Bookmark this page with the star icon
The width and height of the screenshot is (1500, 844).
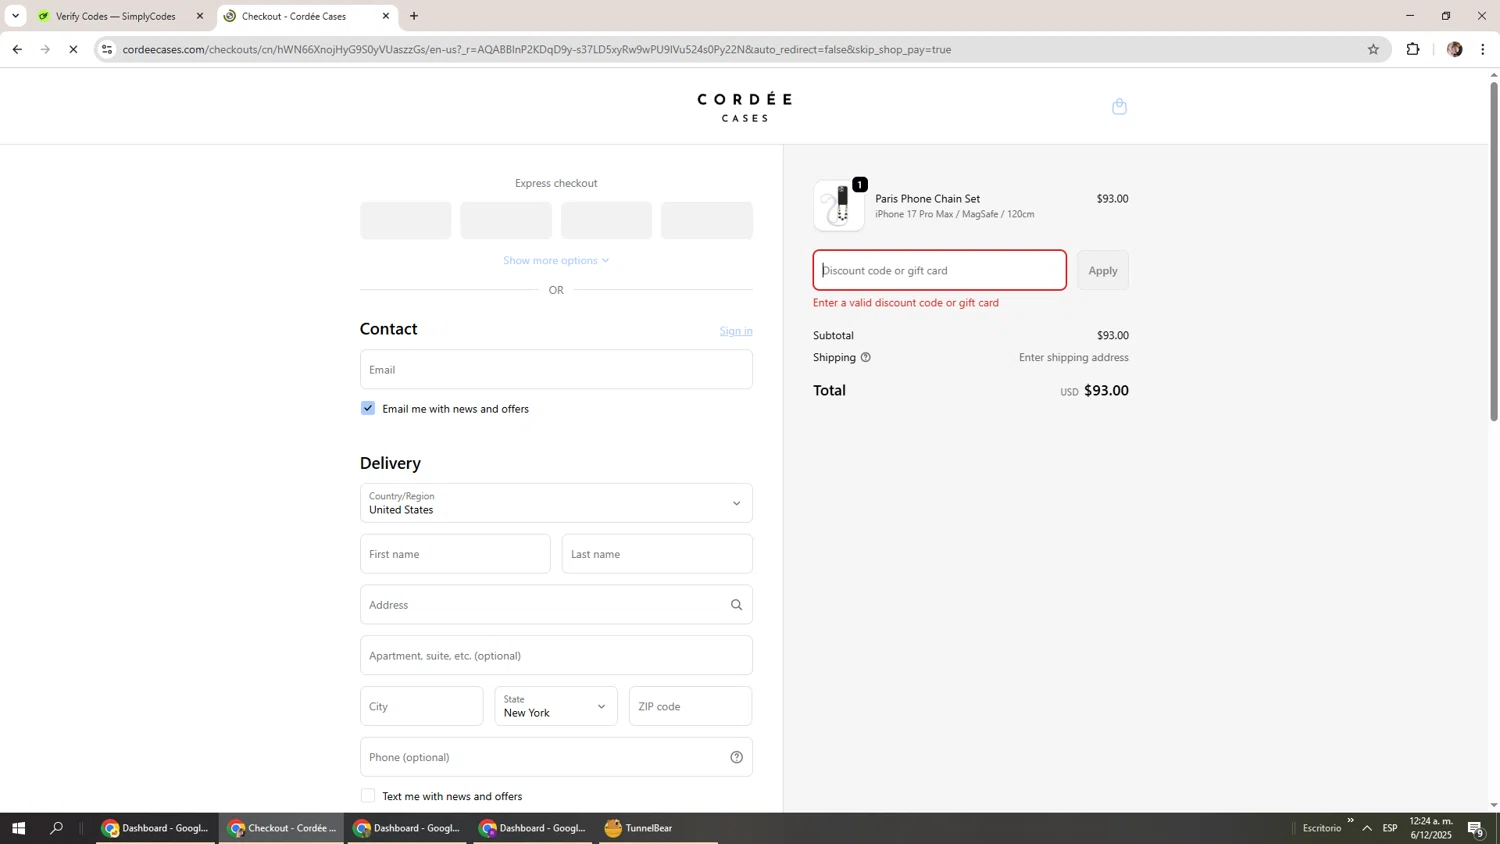coord(1373,49)
